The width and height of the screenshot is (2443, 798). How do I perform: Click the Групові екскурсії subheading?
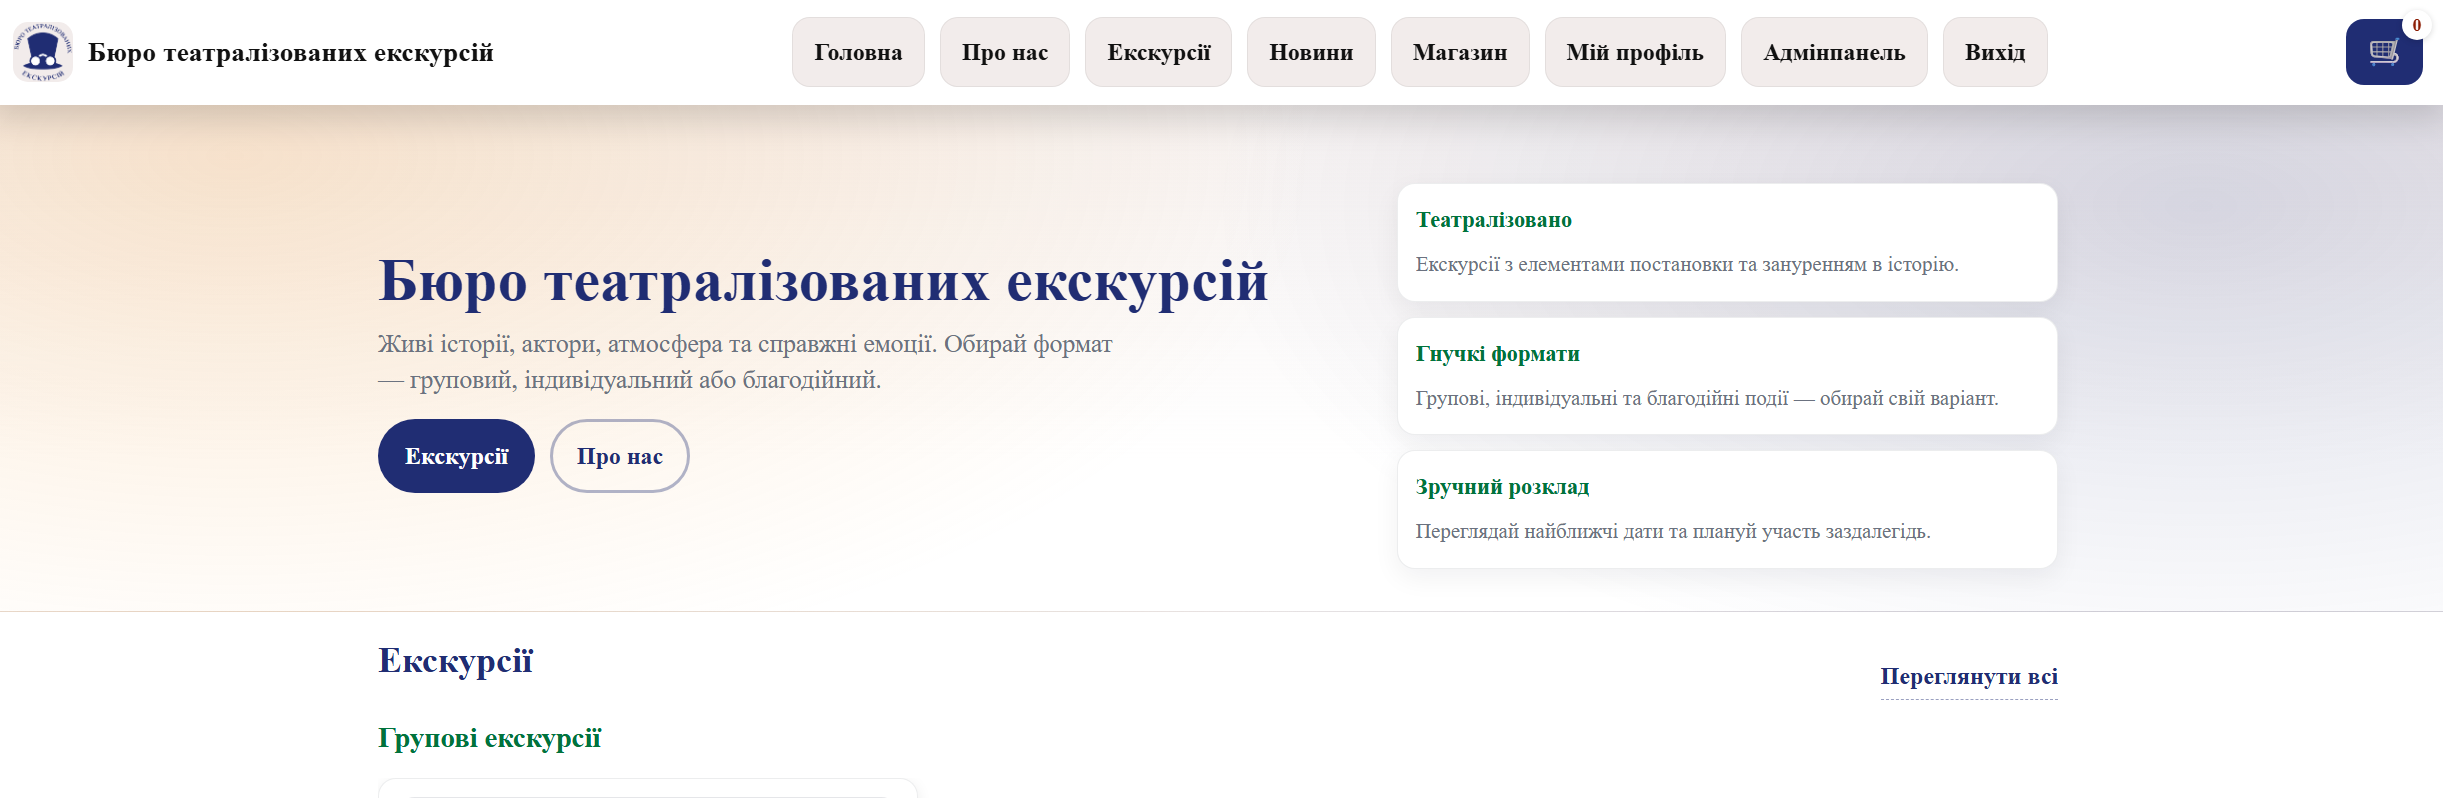(489, 738)
